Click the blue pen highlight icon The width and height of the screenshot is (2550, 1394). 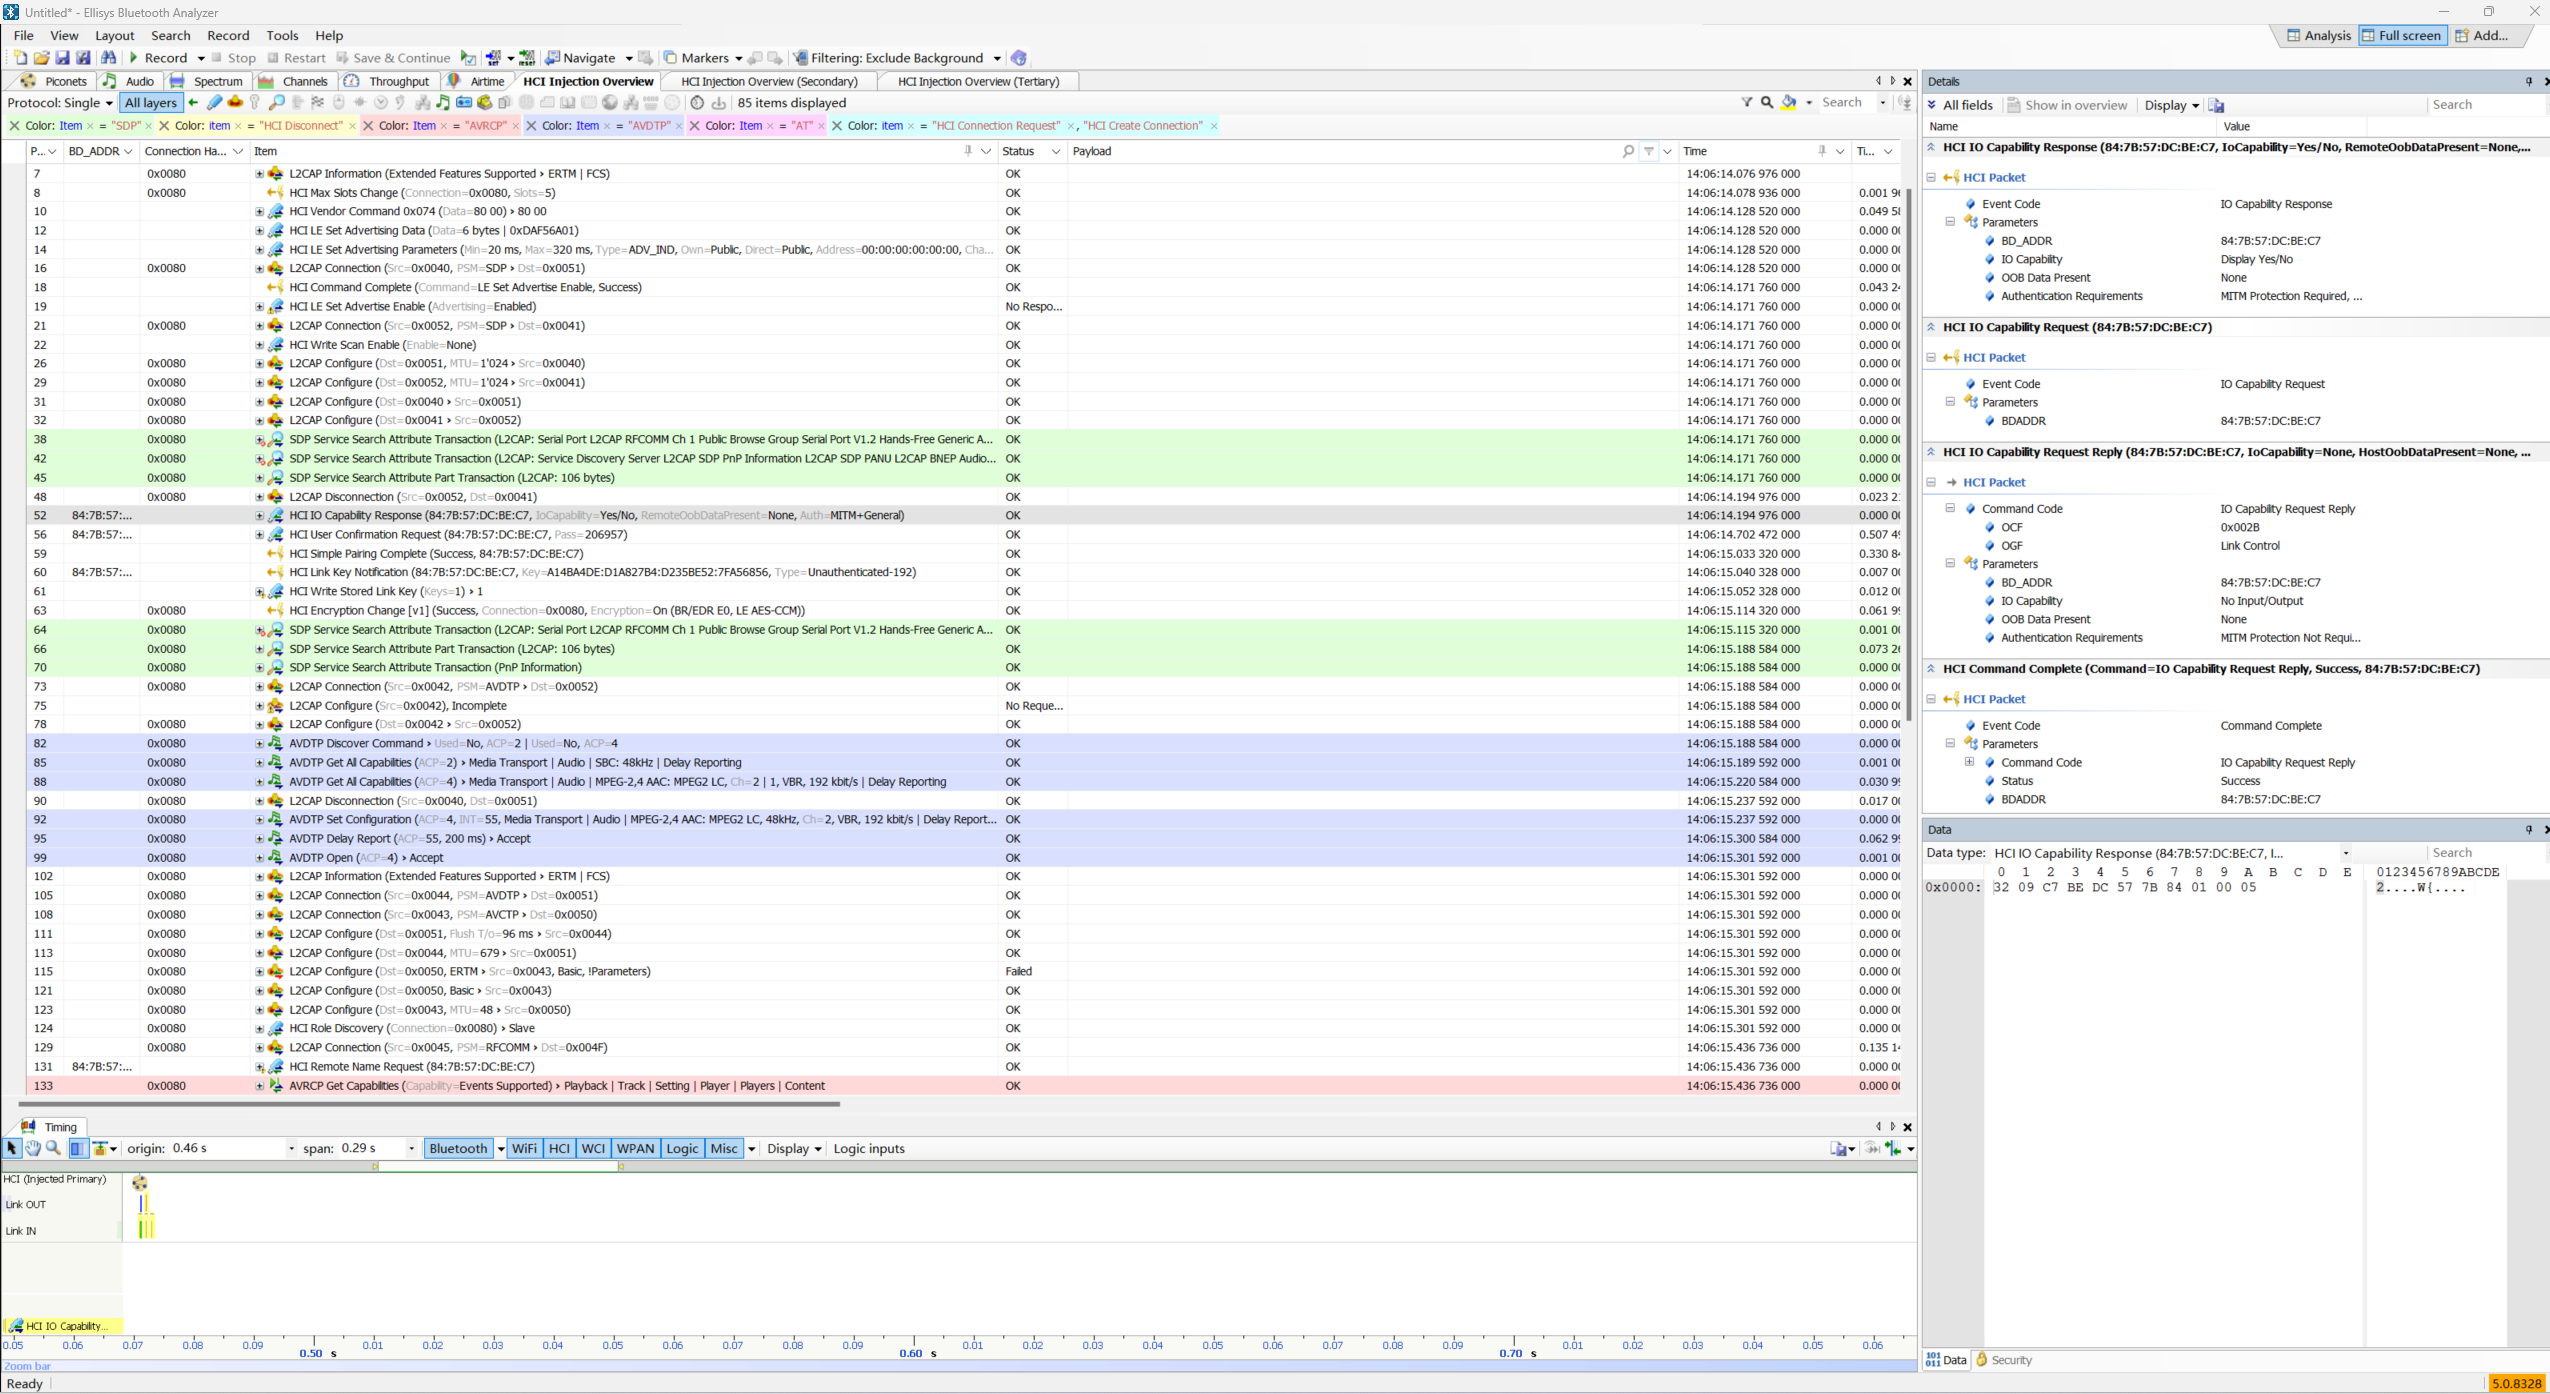tap(214, 102)
